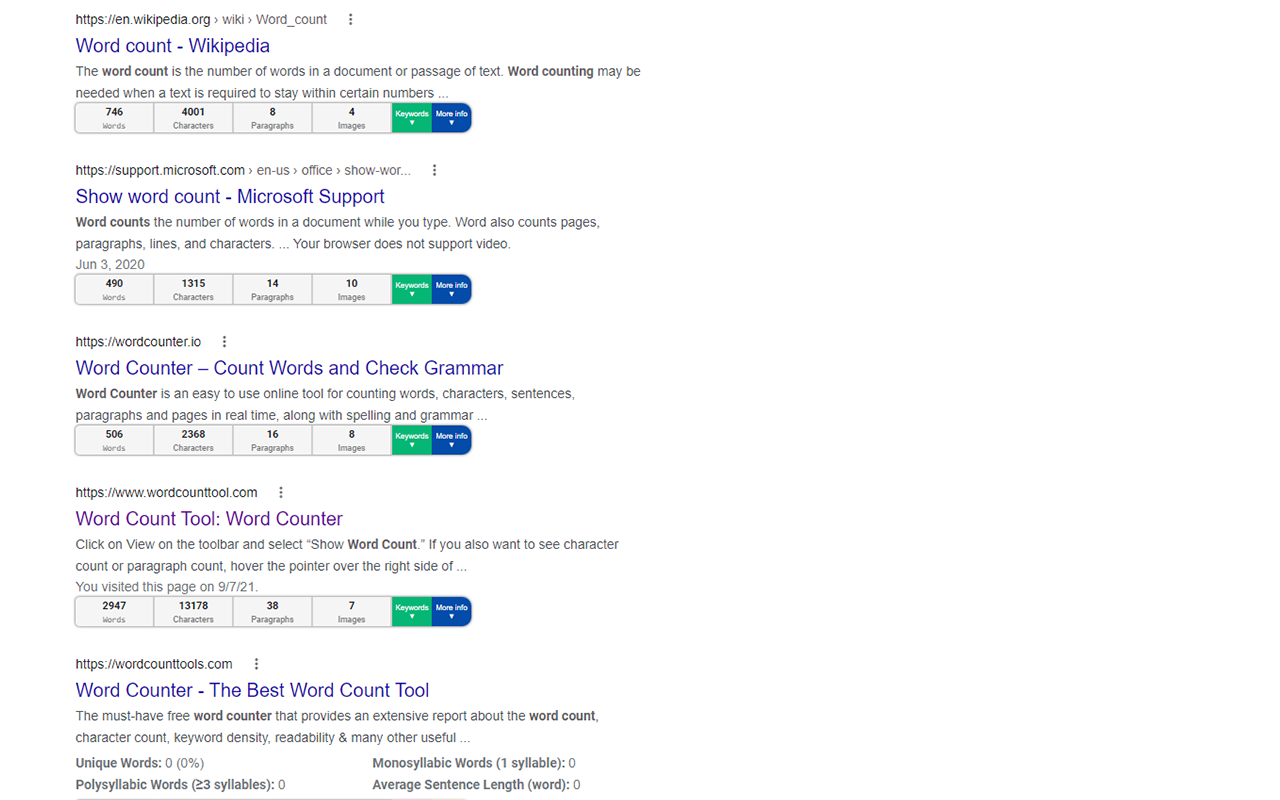Click three-dot menu beside support.microsoft.com URL
Viewport: 1280px width, 800px height.
pos(434,170)
